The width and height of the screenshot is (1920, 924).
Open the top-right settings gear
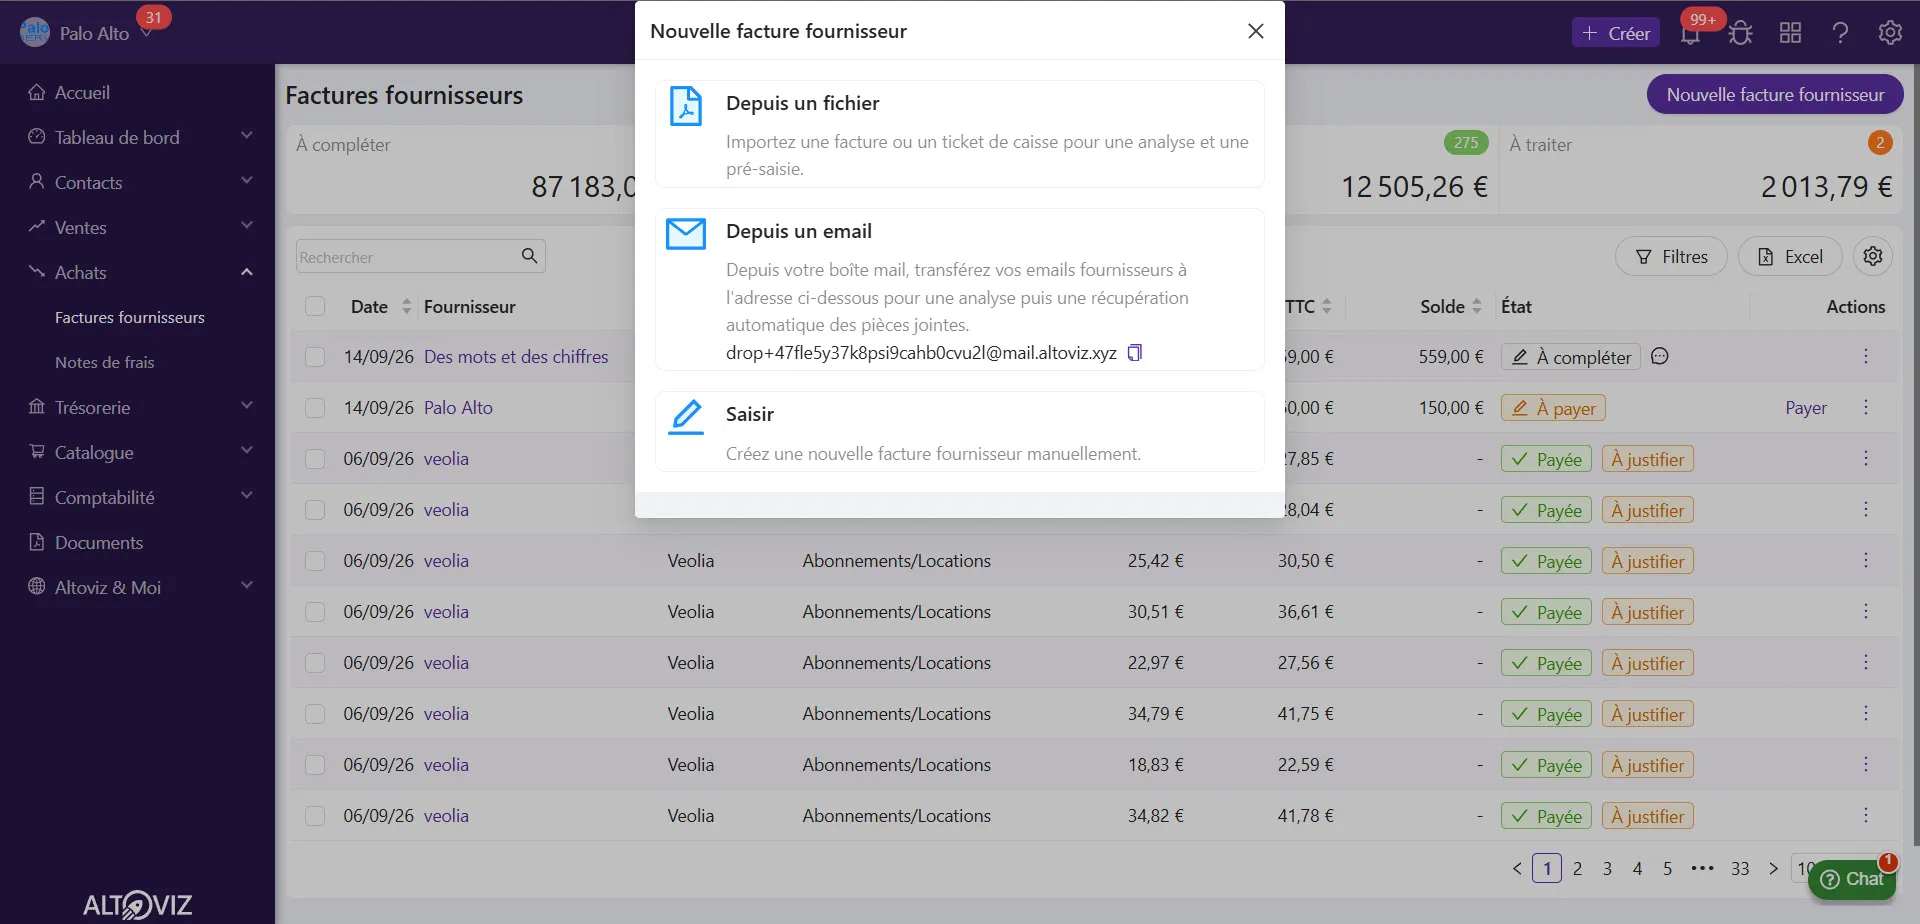(x=1890, y=33)
